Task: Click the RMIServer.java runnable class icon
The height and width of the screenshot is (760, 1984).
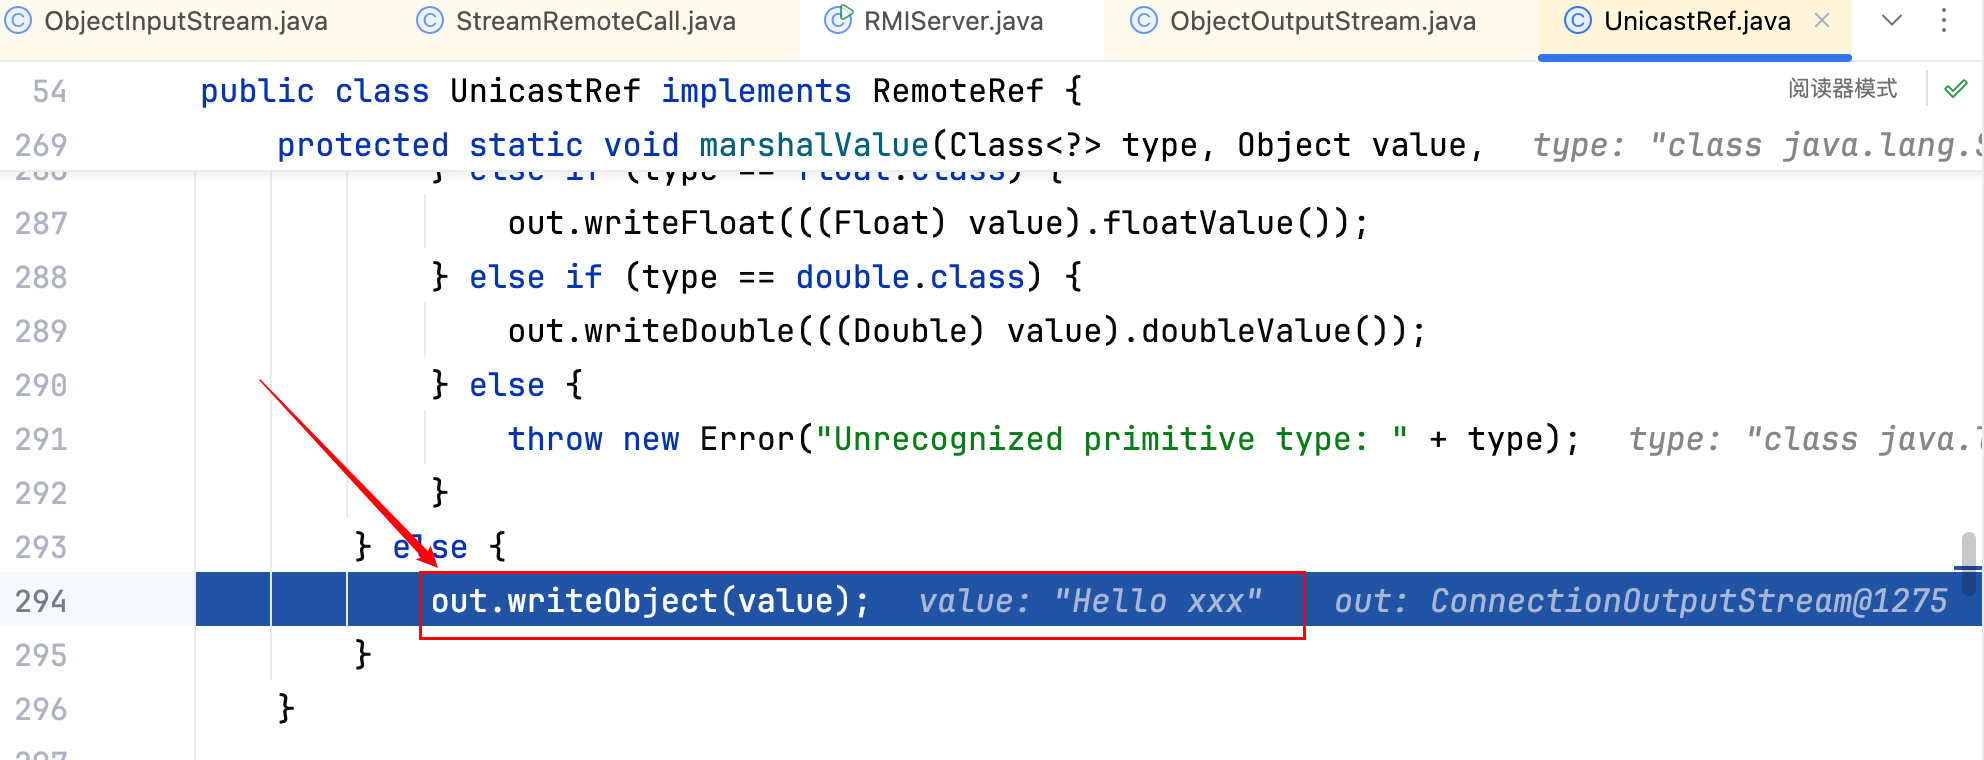Action: (838, 20)
